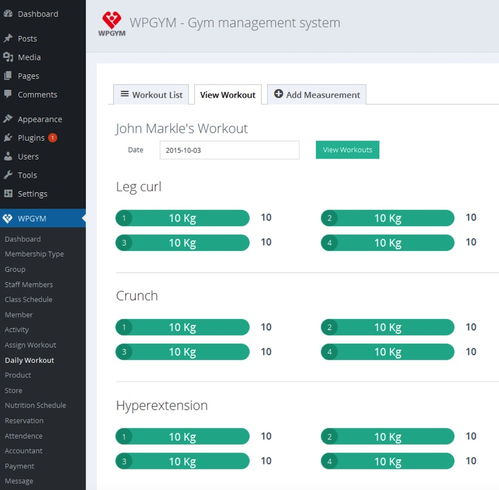The width and height of the screenshot is (499, 490).
Task: Select the WPGYM menu item
Action: [x=43, y=218]
